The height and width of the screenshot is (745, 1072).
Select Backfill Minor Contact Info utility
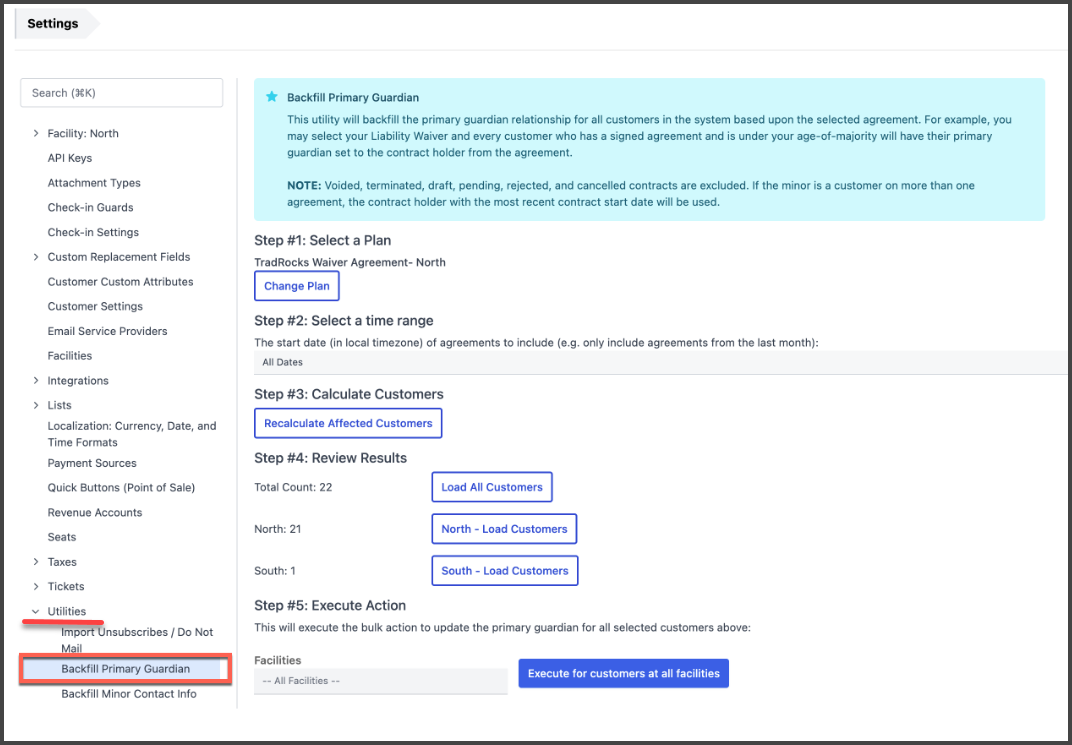coord(129,694)
